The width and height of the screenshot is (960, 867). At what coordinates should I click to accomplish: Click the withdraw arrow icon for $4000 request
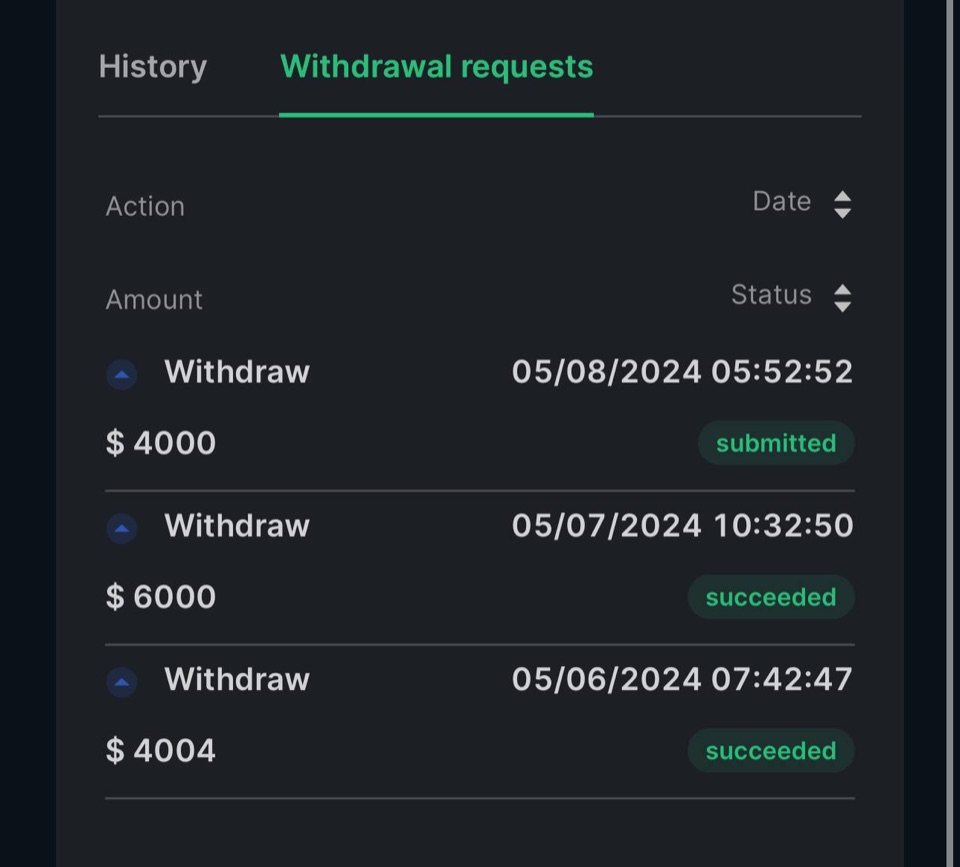coord(121,374)
